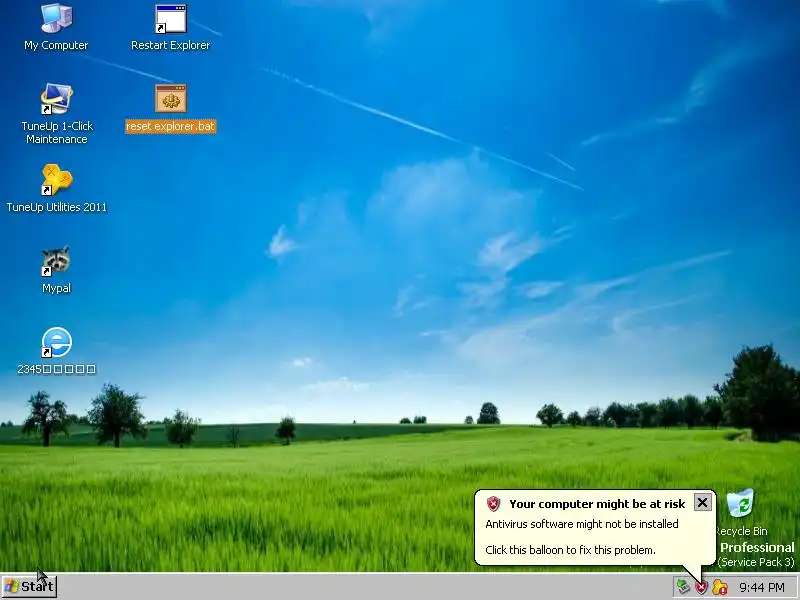Click the red shield icon in the balloon
The width and height of the screenshot is (800, 600).
493,504
